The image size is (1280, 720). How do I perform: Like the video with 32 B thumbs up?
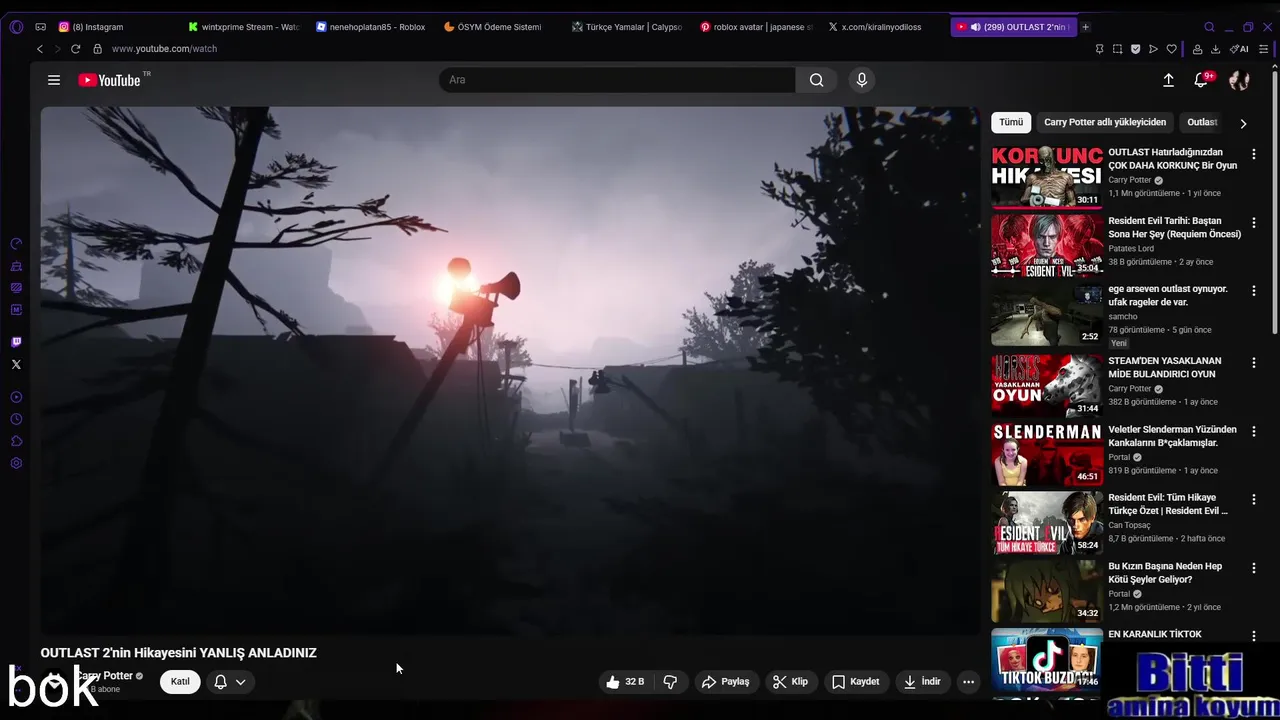[625, 682]
